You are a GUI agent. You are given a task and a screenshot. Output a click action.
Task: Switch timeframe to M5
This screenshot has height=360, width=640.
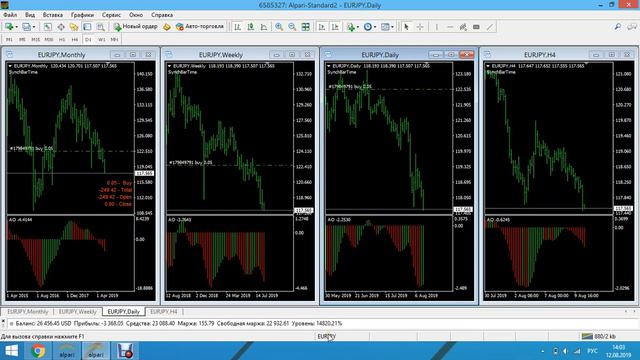pyautogui.click(x=22, y=40)
